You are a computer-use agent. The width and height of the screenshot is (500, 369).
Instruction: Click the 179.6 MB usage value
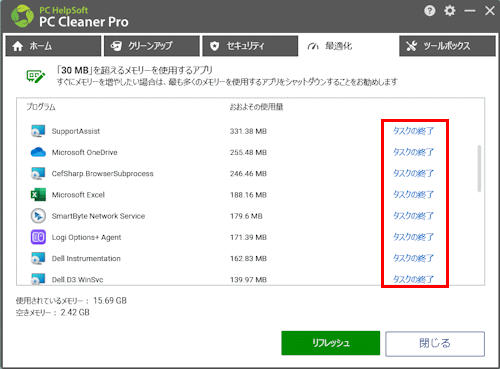tap(246, 216)
